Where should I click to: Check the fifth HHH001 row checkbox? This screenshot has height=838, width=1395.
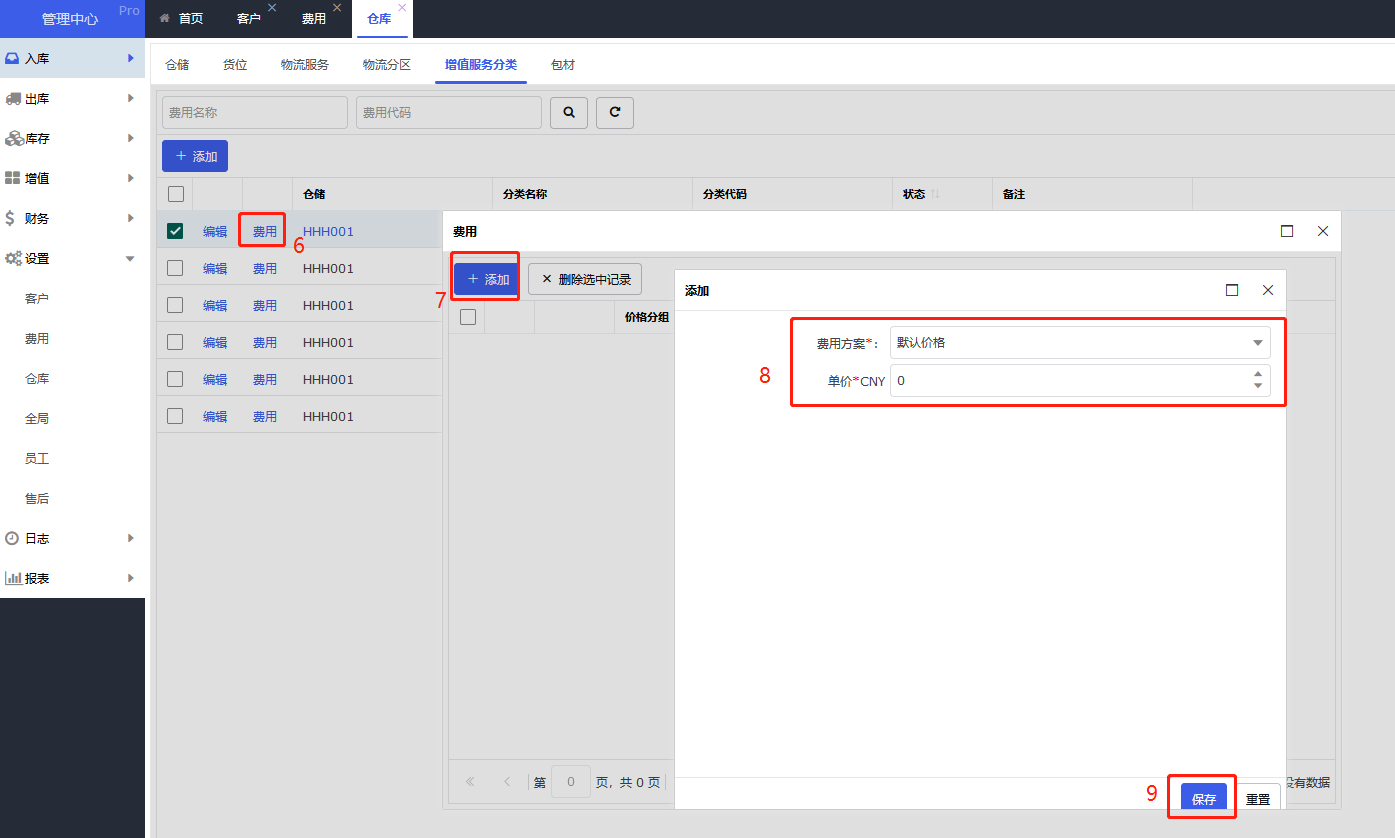point(175,379)
